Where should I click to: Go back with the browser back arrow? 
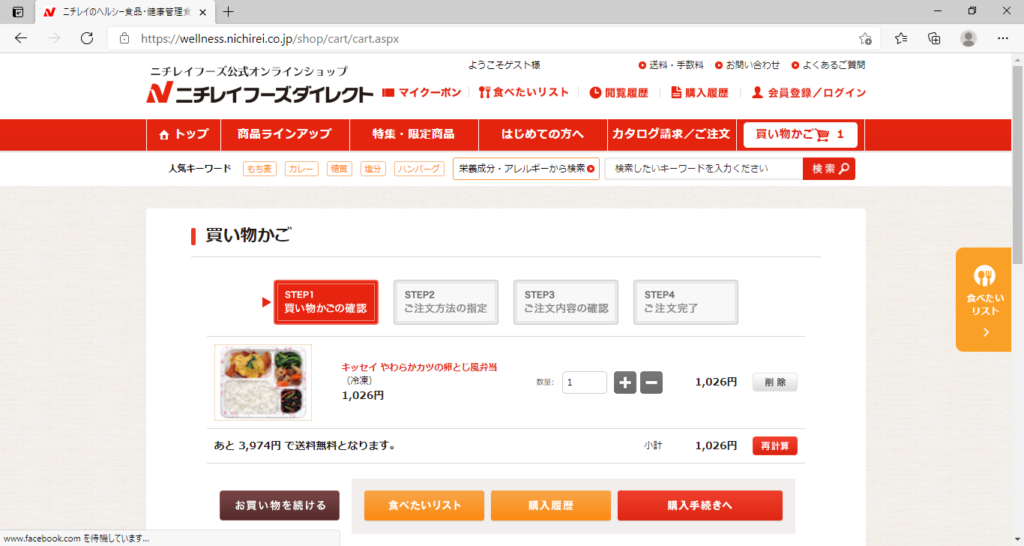tap(21, 39)
